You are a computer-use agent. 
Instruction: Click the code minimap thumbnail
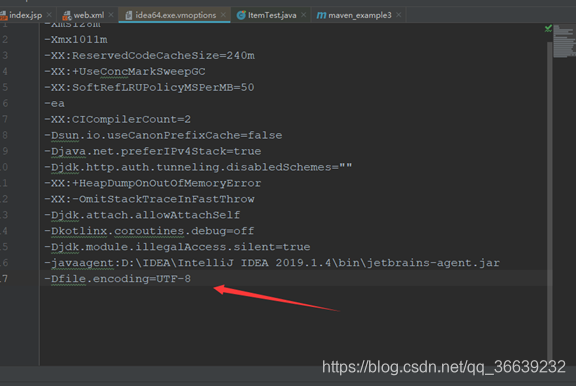(564, 41)
